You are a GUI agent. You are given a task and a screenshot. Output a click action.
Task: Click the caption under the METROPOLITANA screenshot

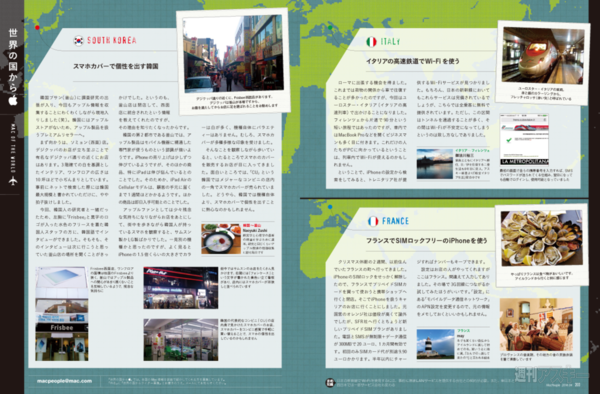pos(536,174)
